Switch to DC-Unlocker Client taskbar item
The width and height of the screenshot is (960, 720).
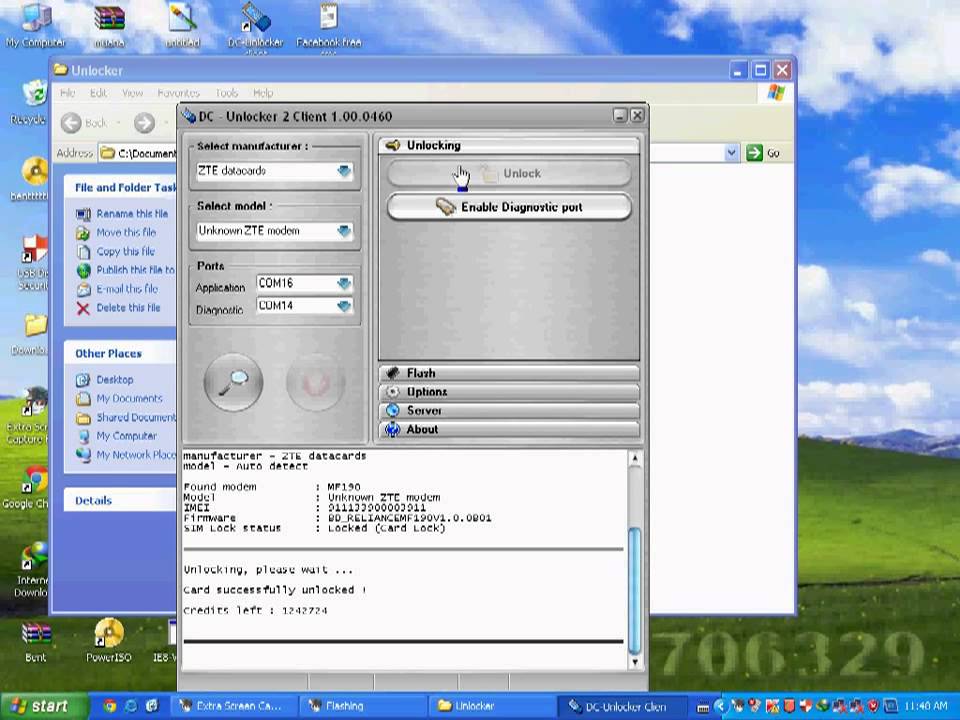pyautogui.click(x=620, y=707)
